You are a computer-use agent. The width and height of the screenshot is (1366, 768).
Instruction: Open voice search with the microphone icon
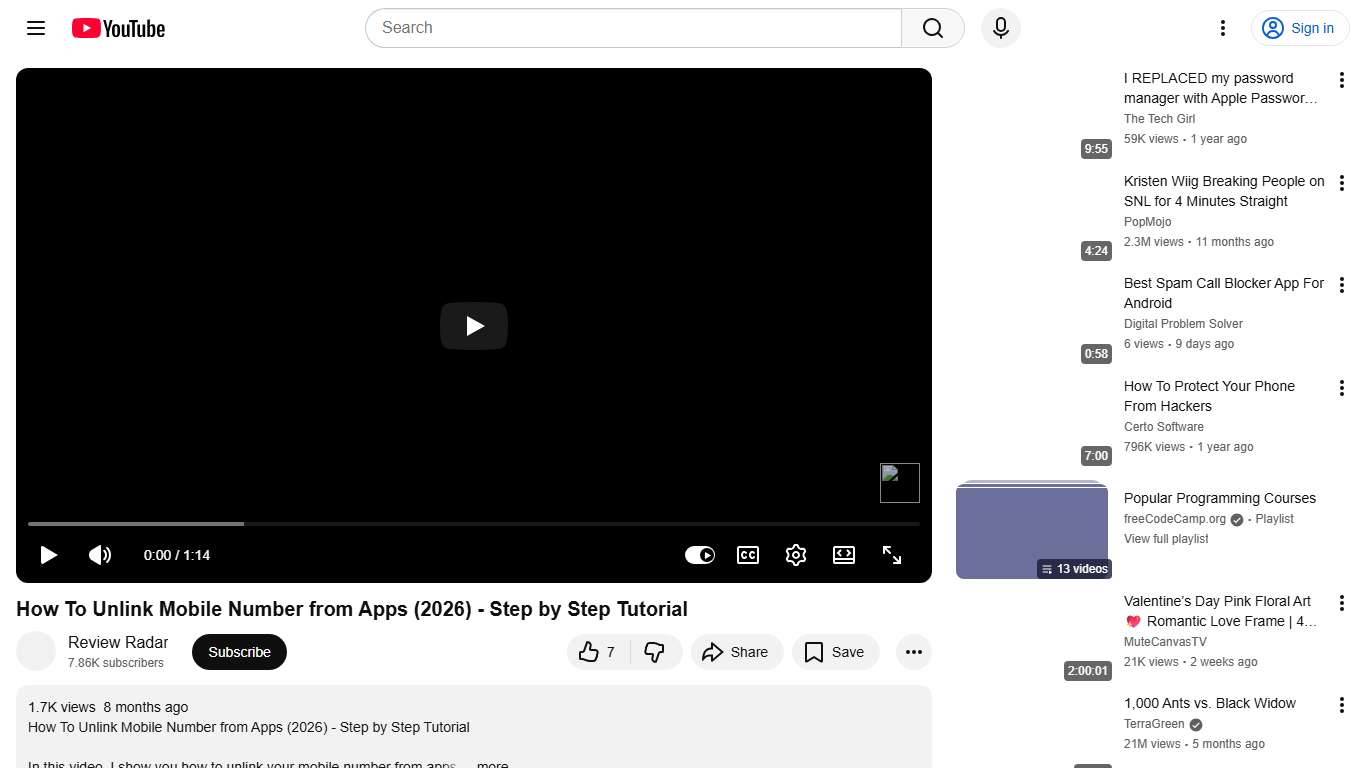tap(1000, 28)
